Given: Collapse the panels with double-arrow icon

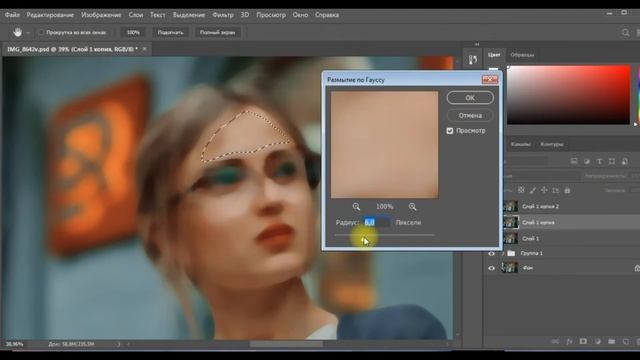Looking at the screenshot, I should [x=477, y=44].
